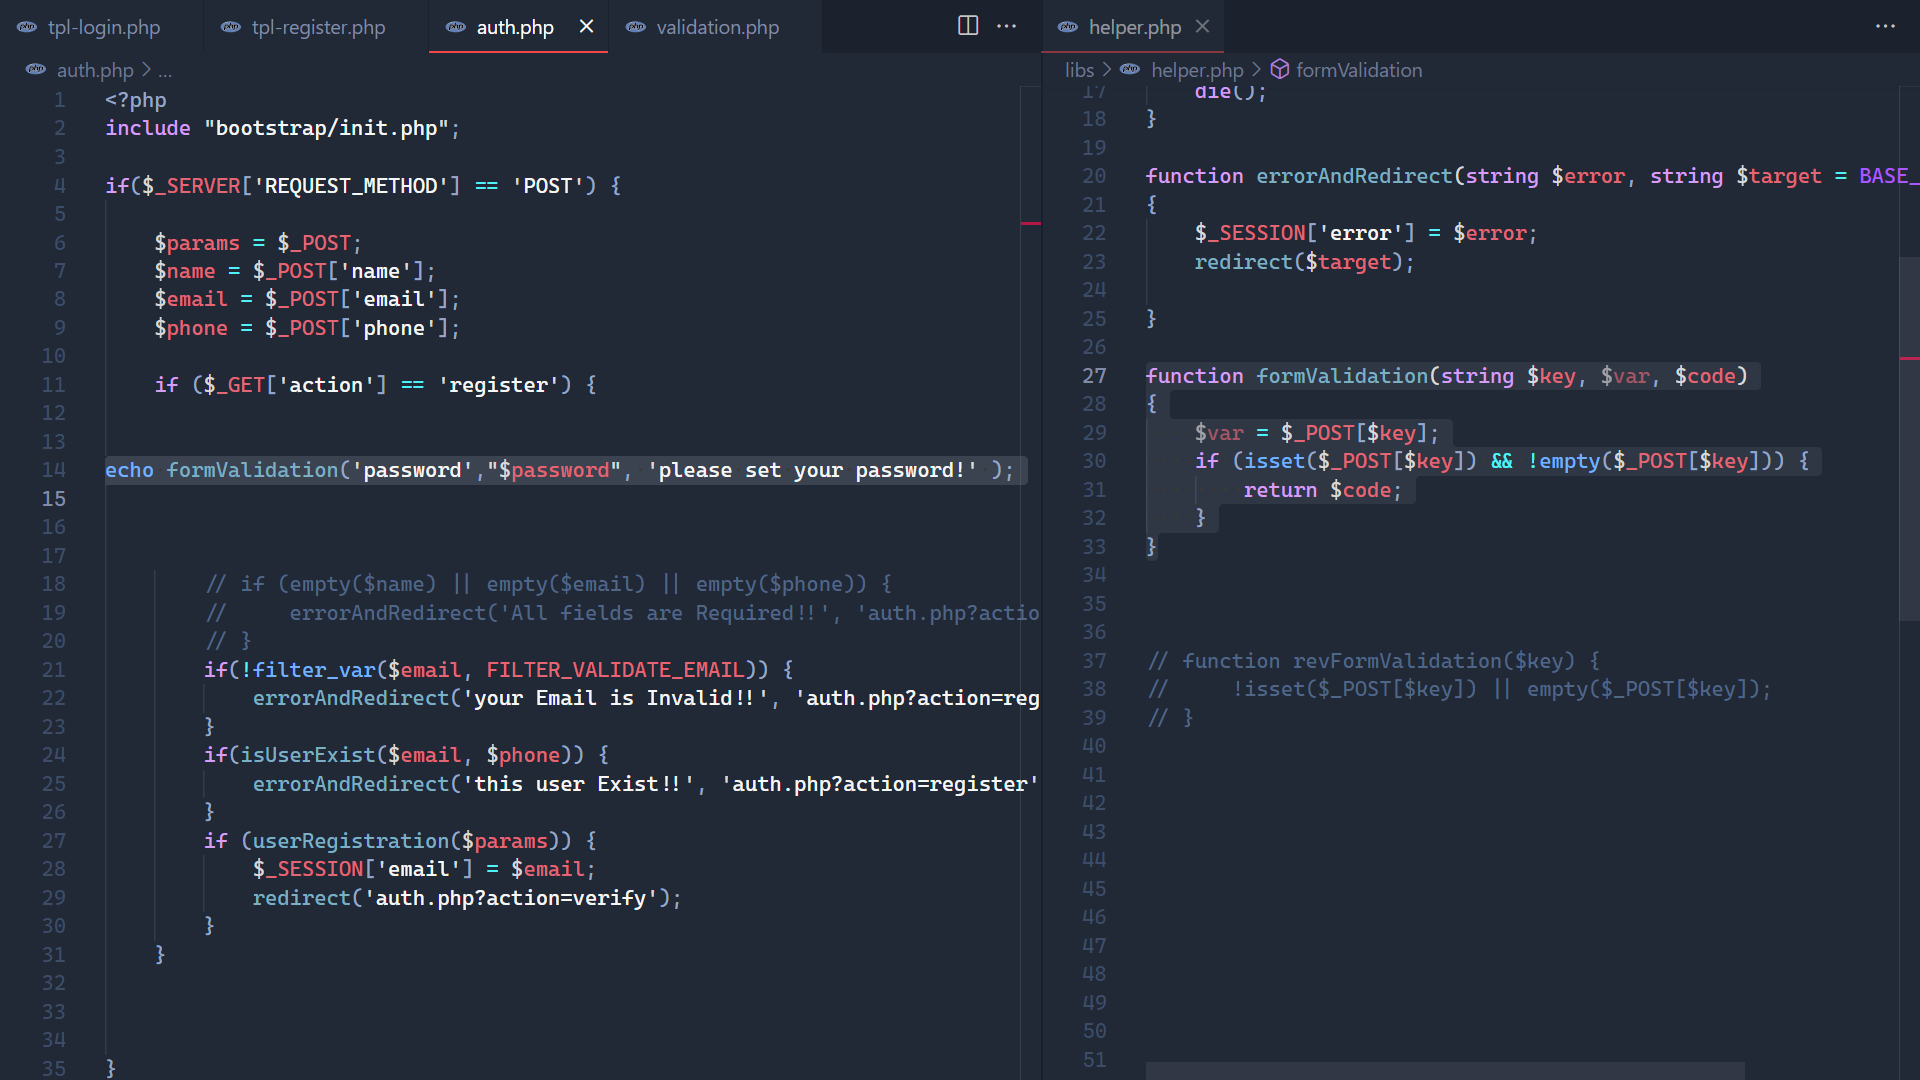Click PHP icon in auth.php breadcrumb
Viewport: 1920px width, 1080px height.
pyautogui.click(x=36, y=70)
